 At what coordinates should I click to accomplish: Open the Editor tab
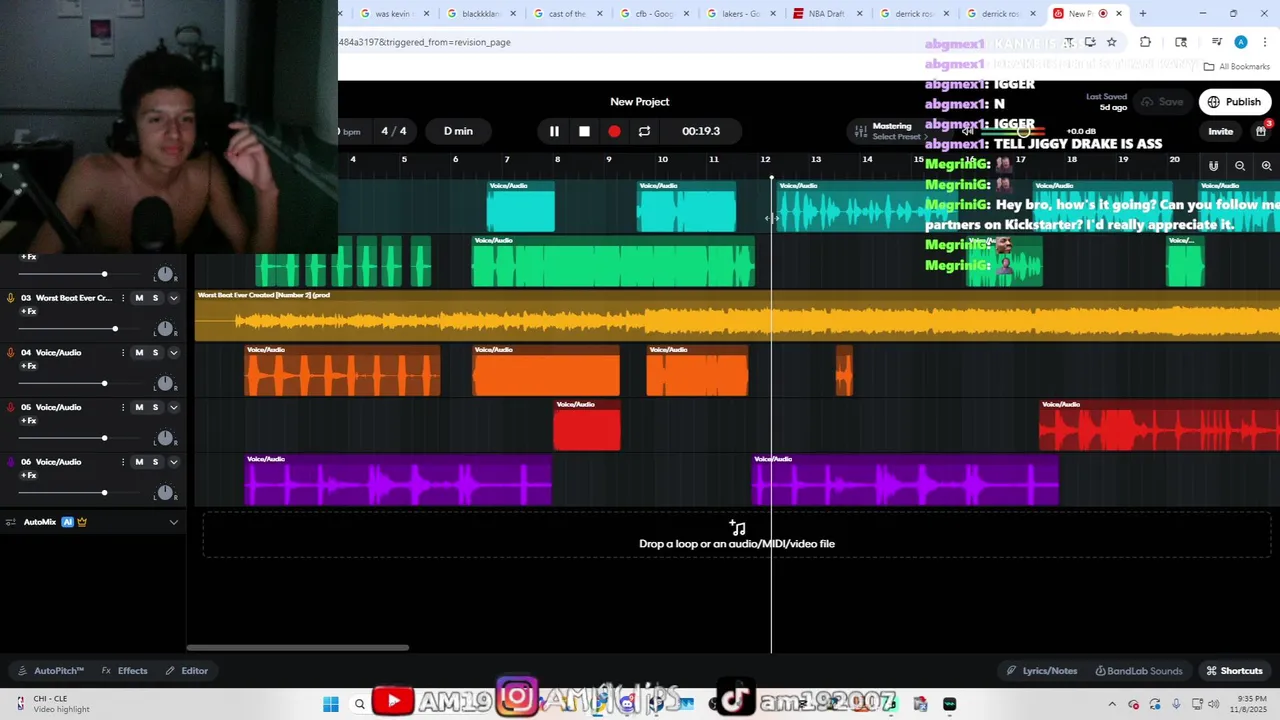(186, 671)
